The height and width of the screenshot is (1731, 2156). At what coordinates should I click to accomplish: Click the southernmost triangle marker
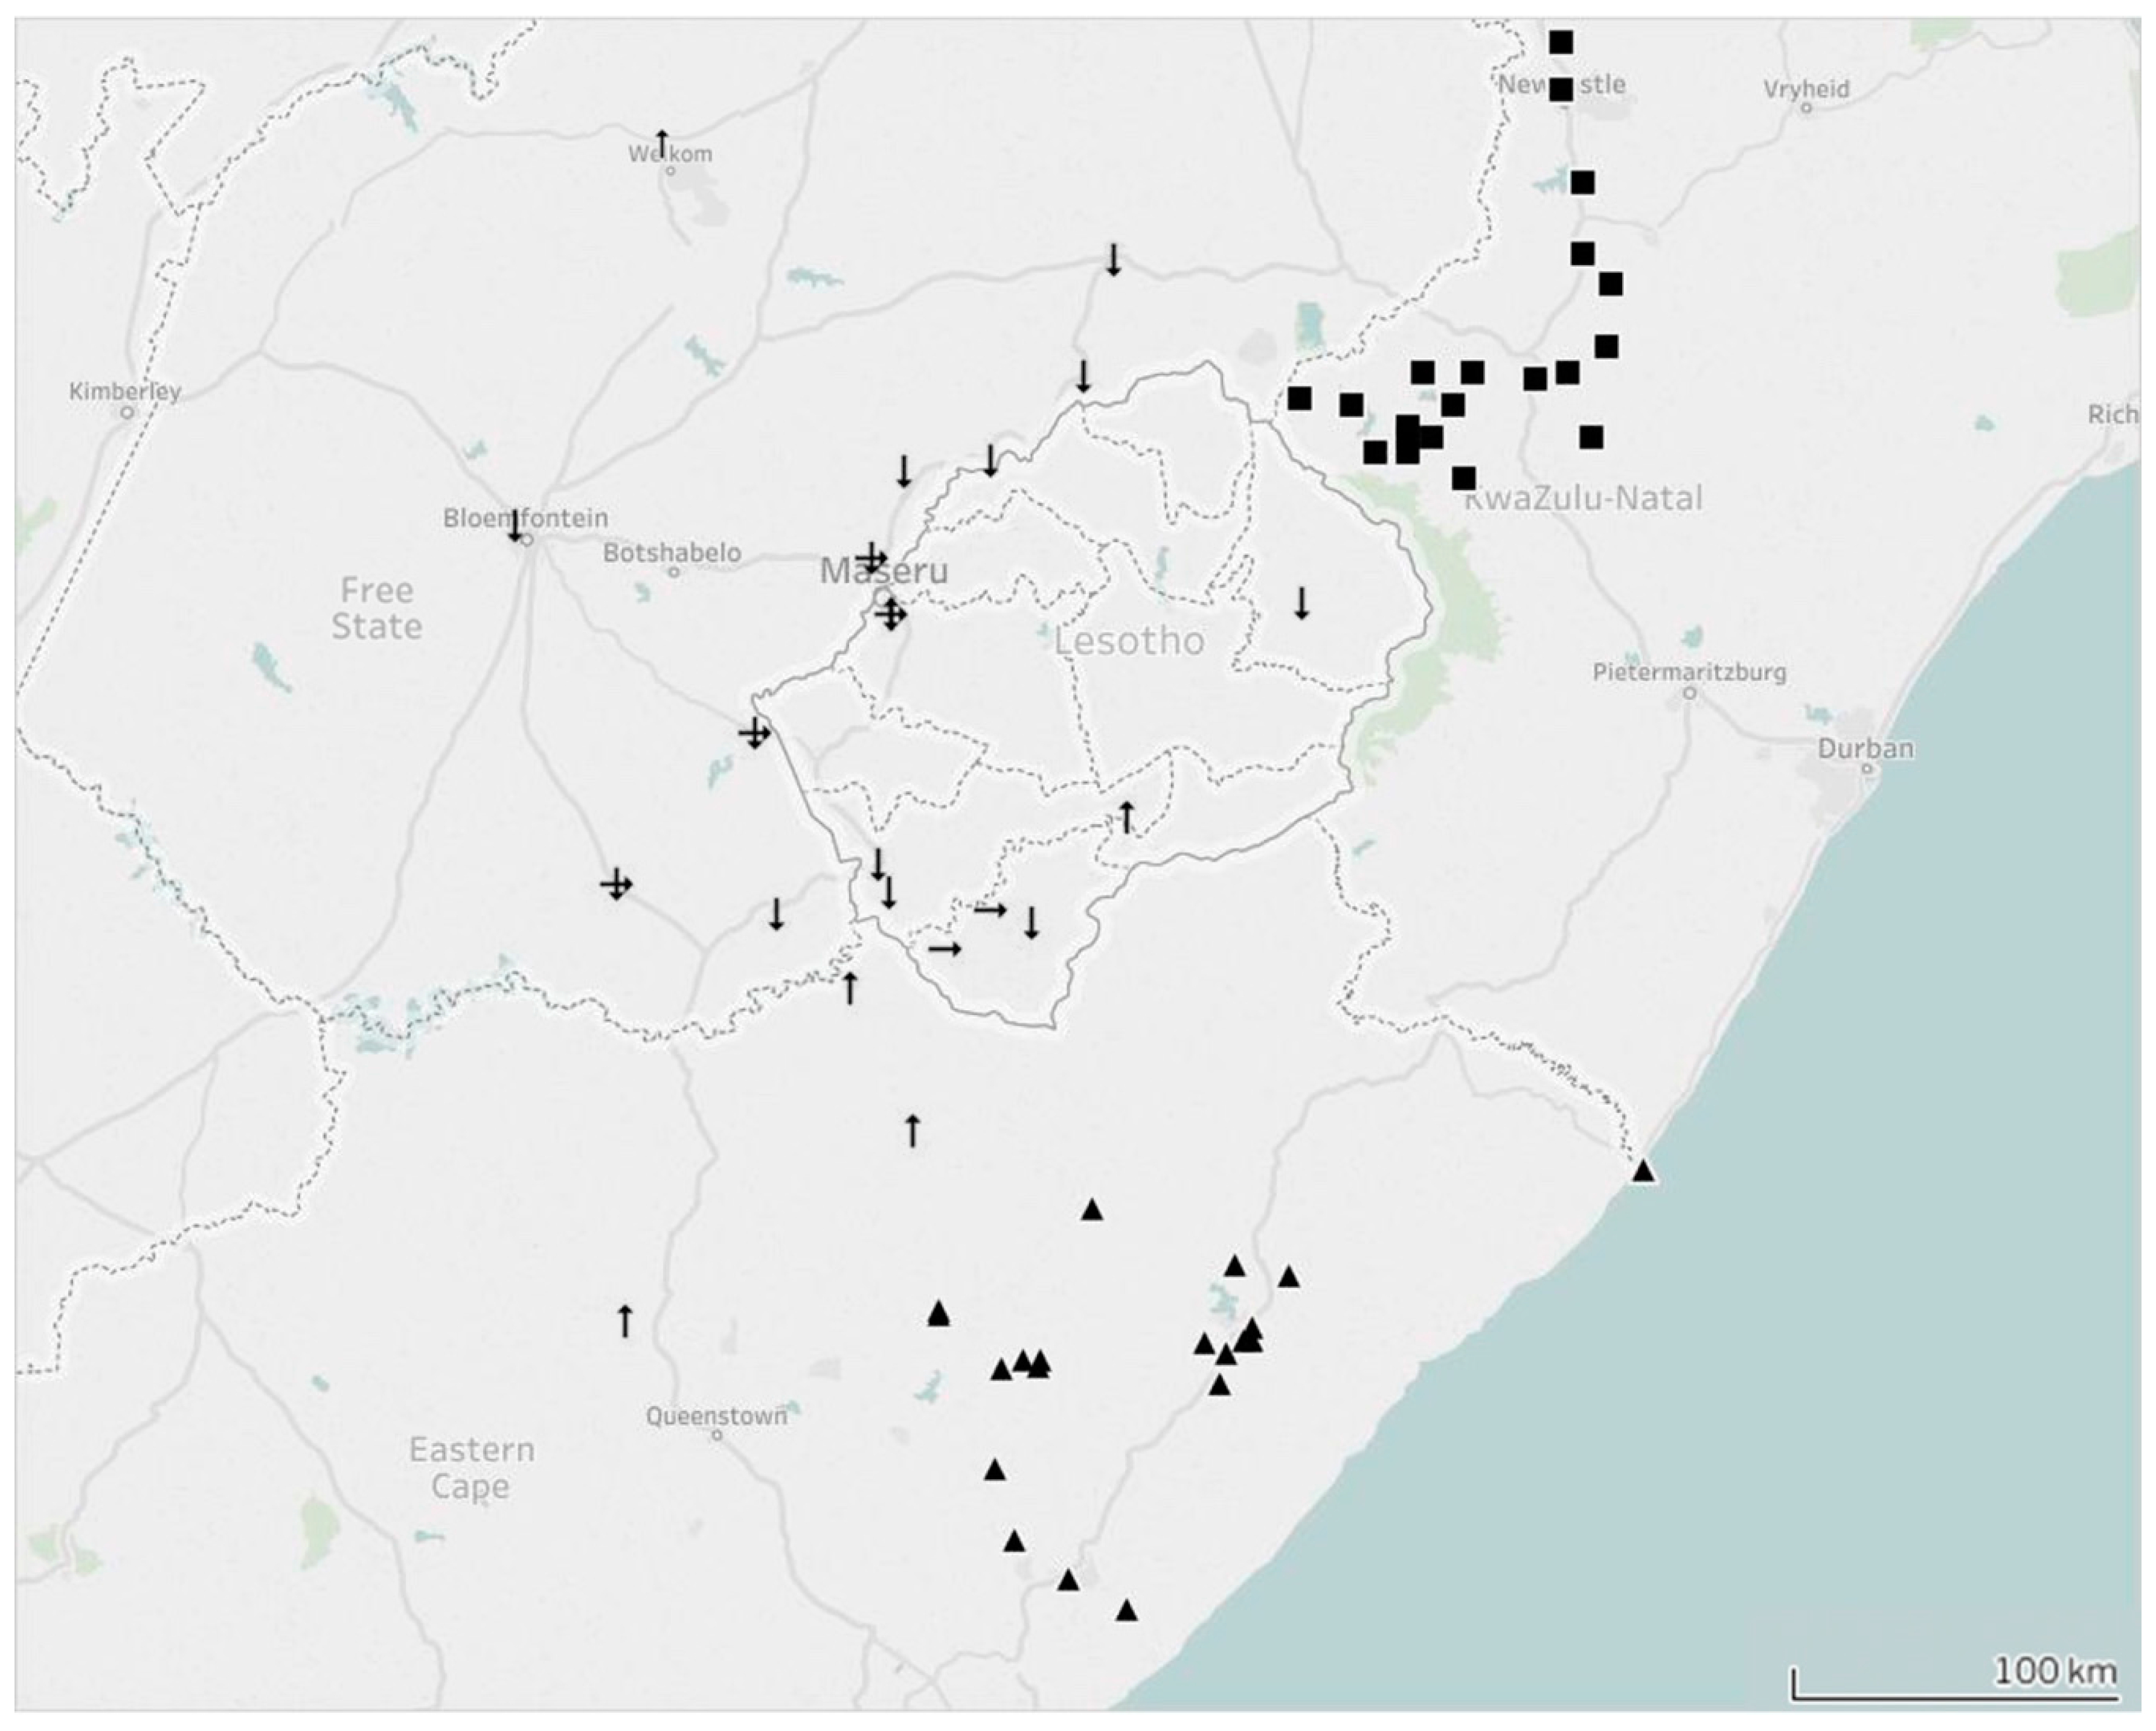tap(1126, 1610)
